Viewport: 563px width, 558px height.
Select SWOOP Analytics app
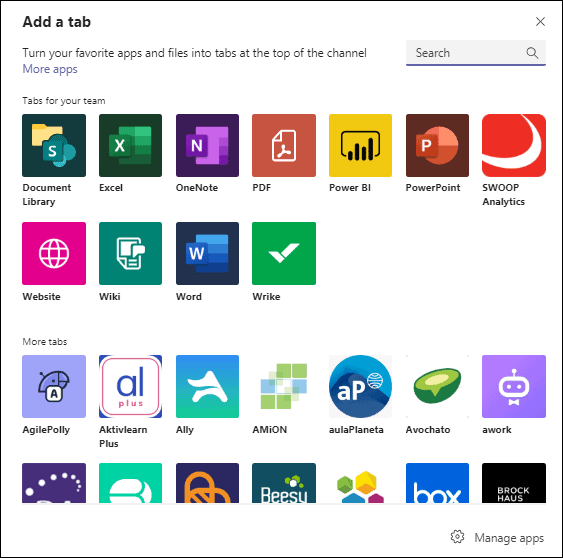click(x=514, y=145)
